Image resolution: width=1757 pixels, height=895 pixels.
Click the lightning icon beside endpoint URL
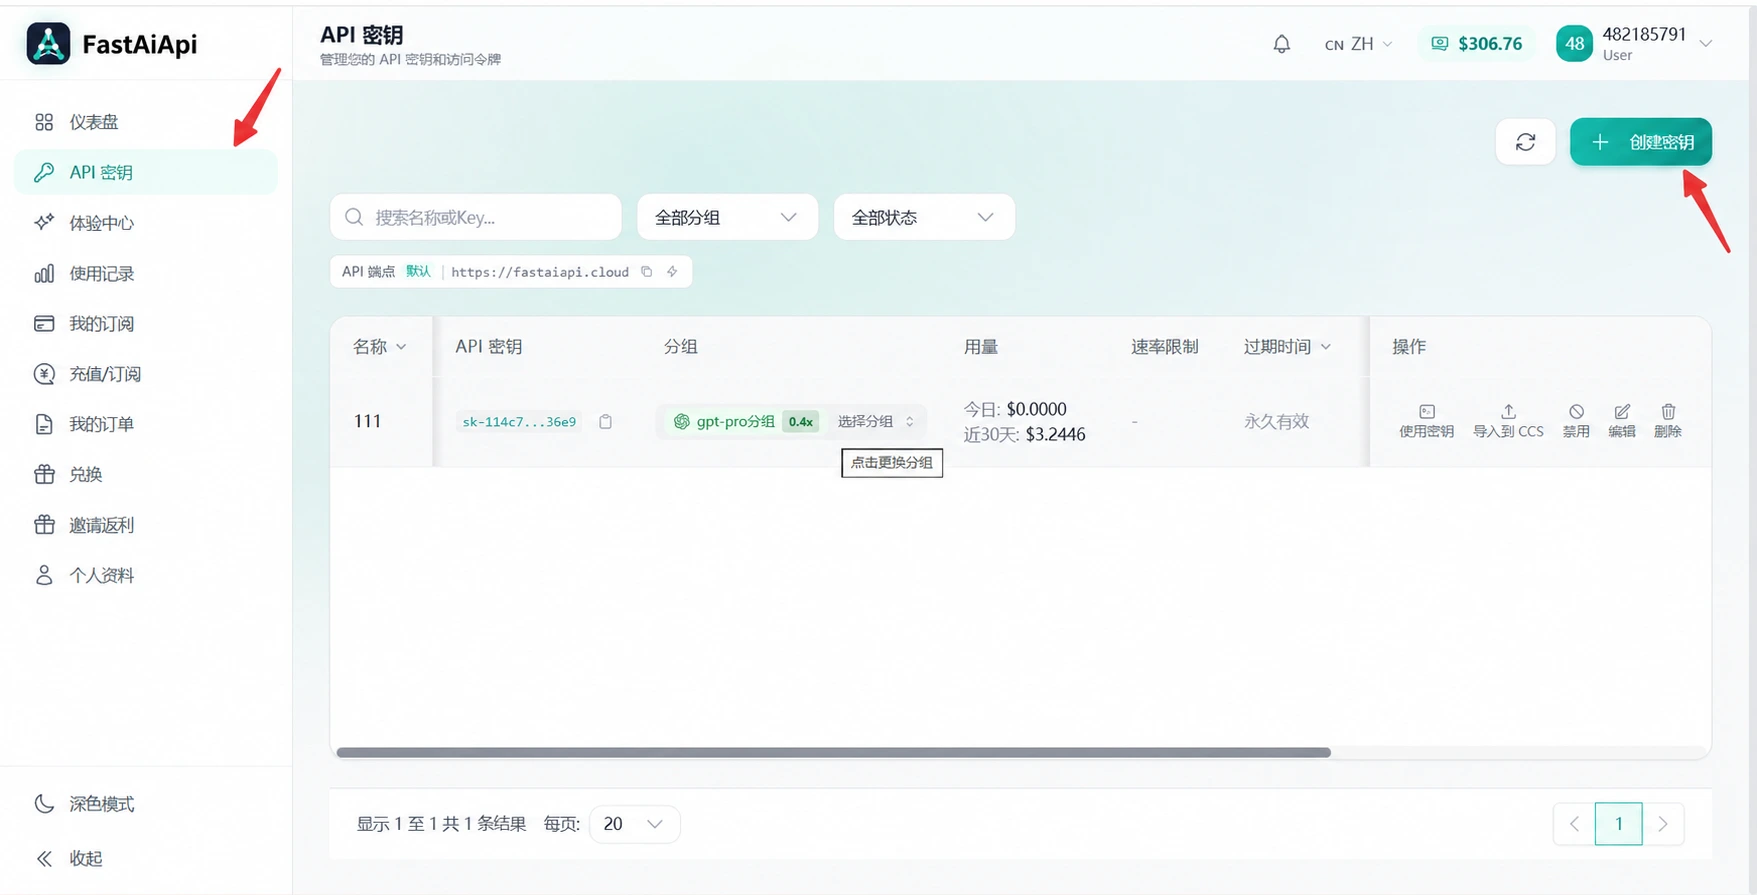coord(672,272)
